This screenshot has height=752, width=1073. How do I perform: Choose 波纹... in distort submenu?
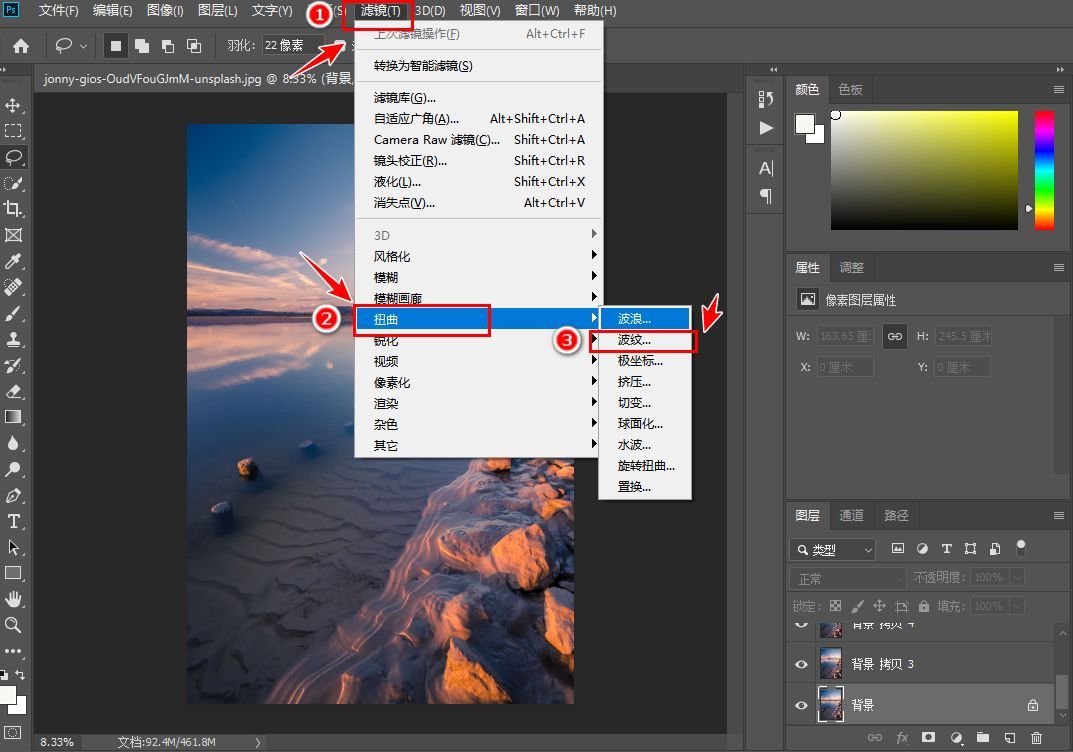point(645,339)
